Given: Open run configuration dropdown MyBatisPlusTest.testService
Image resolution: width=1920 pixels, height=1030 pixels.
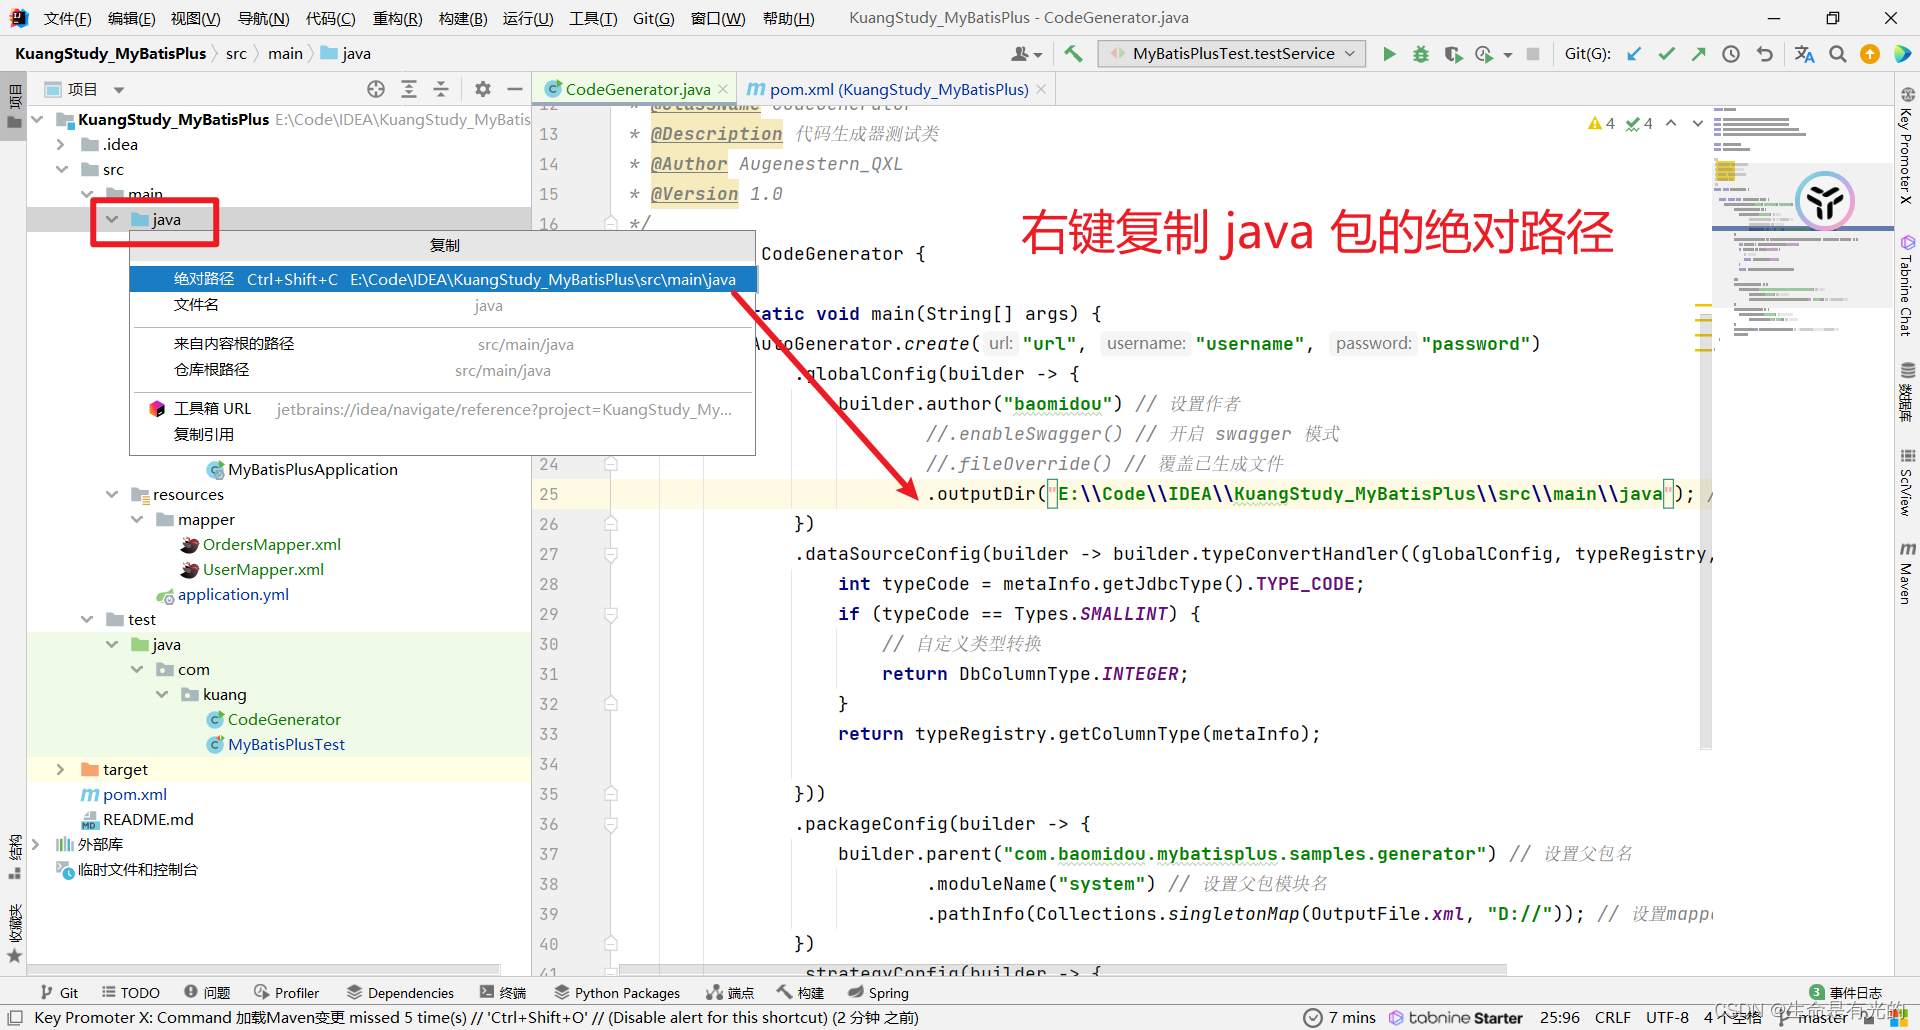Looking at the screenshot, I should pyautogui.click(x=1232, y=54).
